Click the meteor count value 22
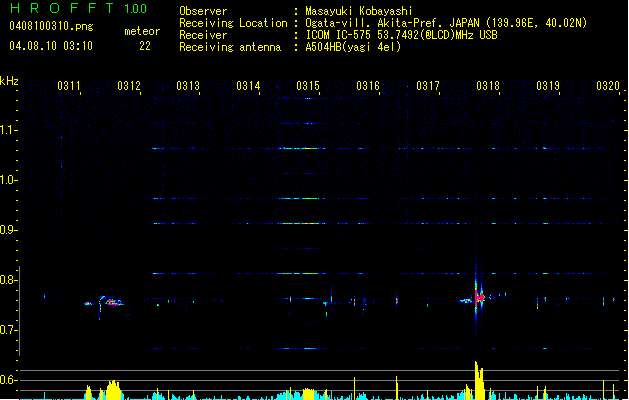The image size is (629, 400). [x=145, y=46]
